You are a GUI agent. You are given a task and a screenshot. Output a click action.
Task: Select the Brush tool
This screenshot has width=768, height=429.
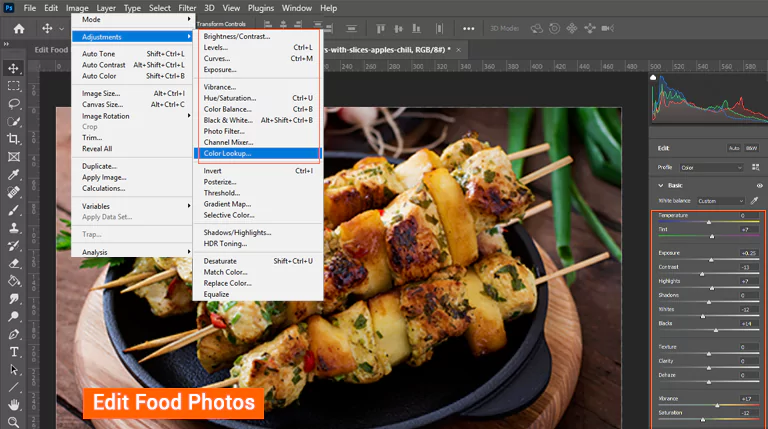[x=14, y=210]
